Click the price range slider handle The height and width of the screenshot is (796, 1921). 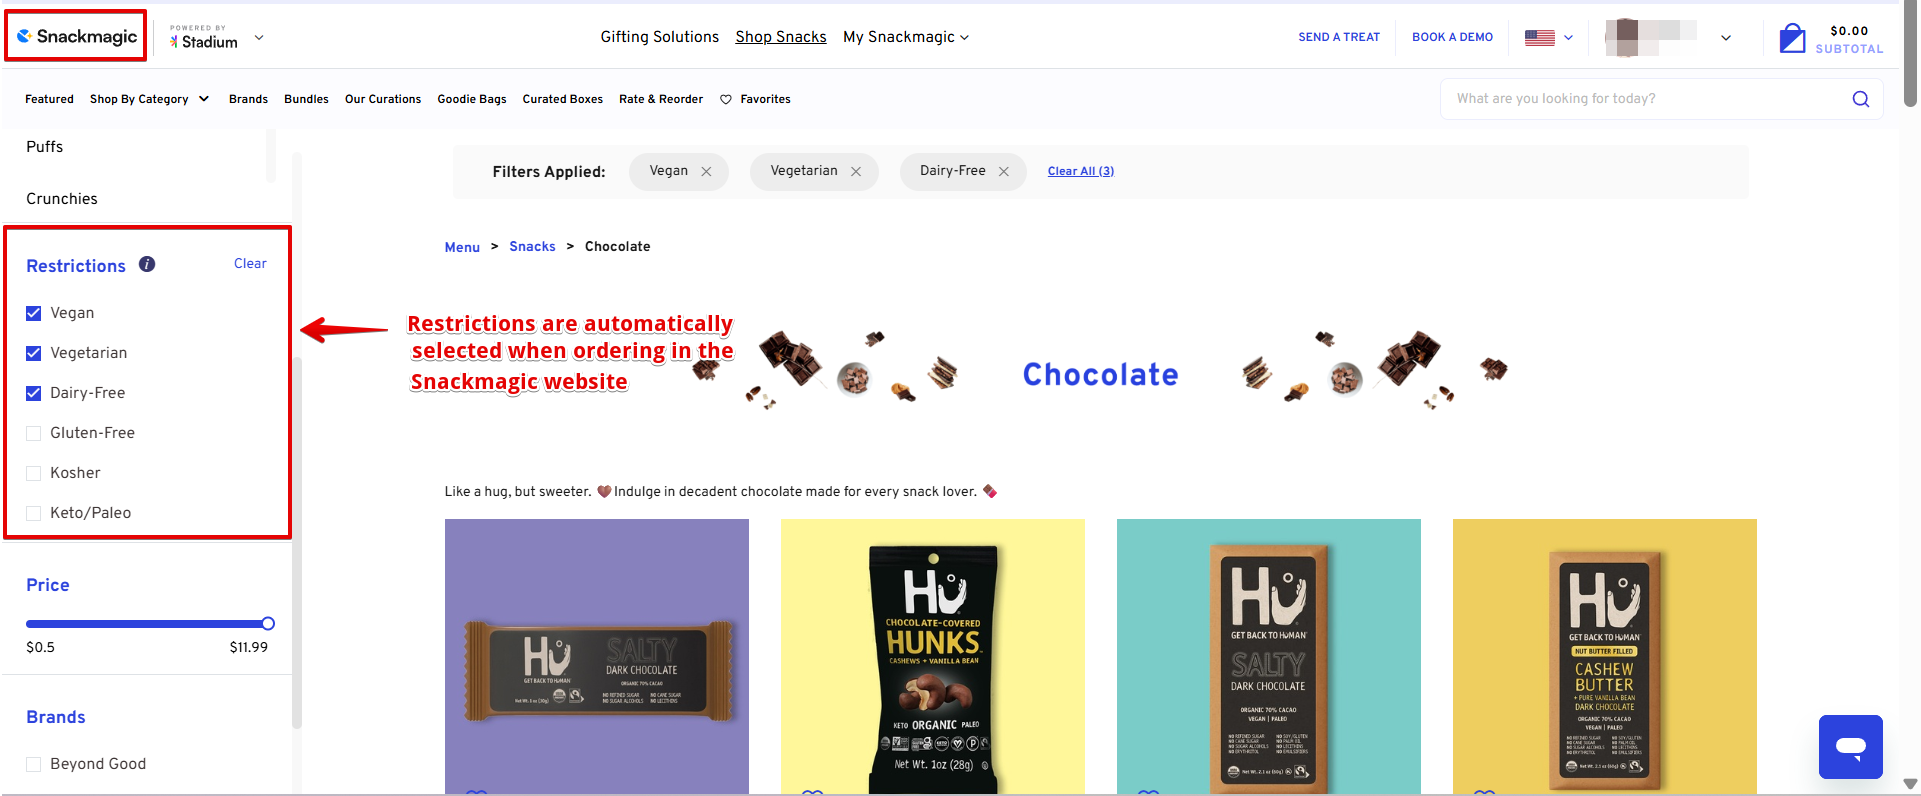(x=268, y=624)
